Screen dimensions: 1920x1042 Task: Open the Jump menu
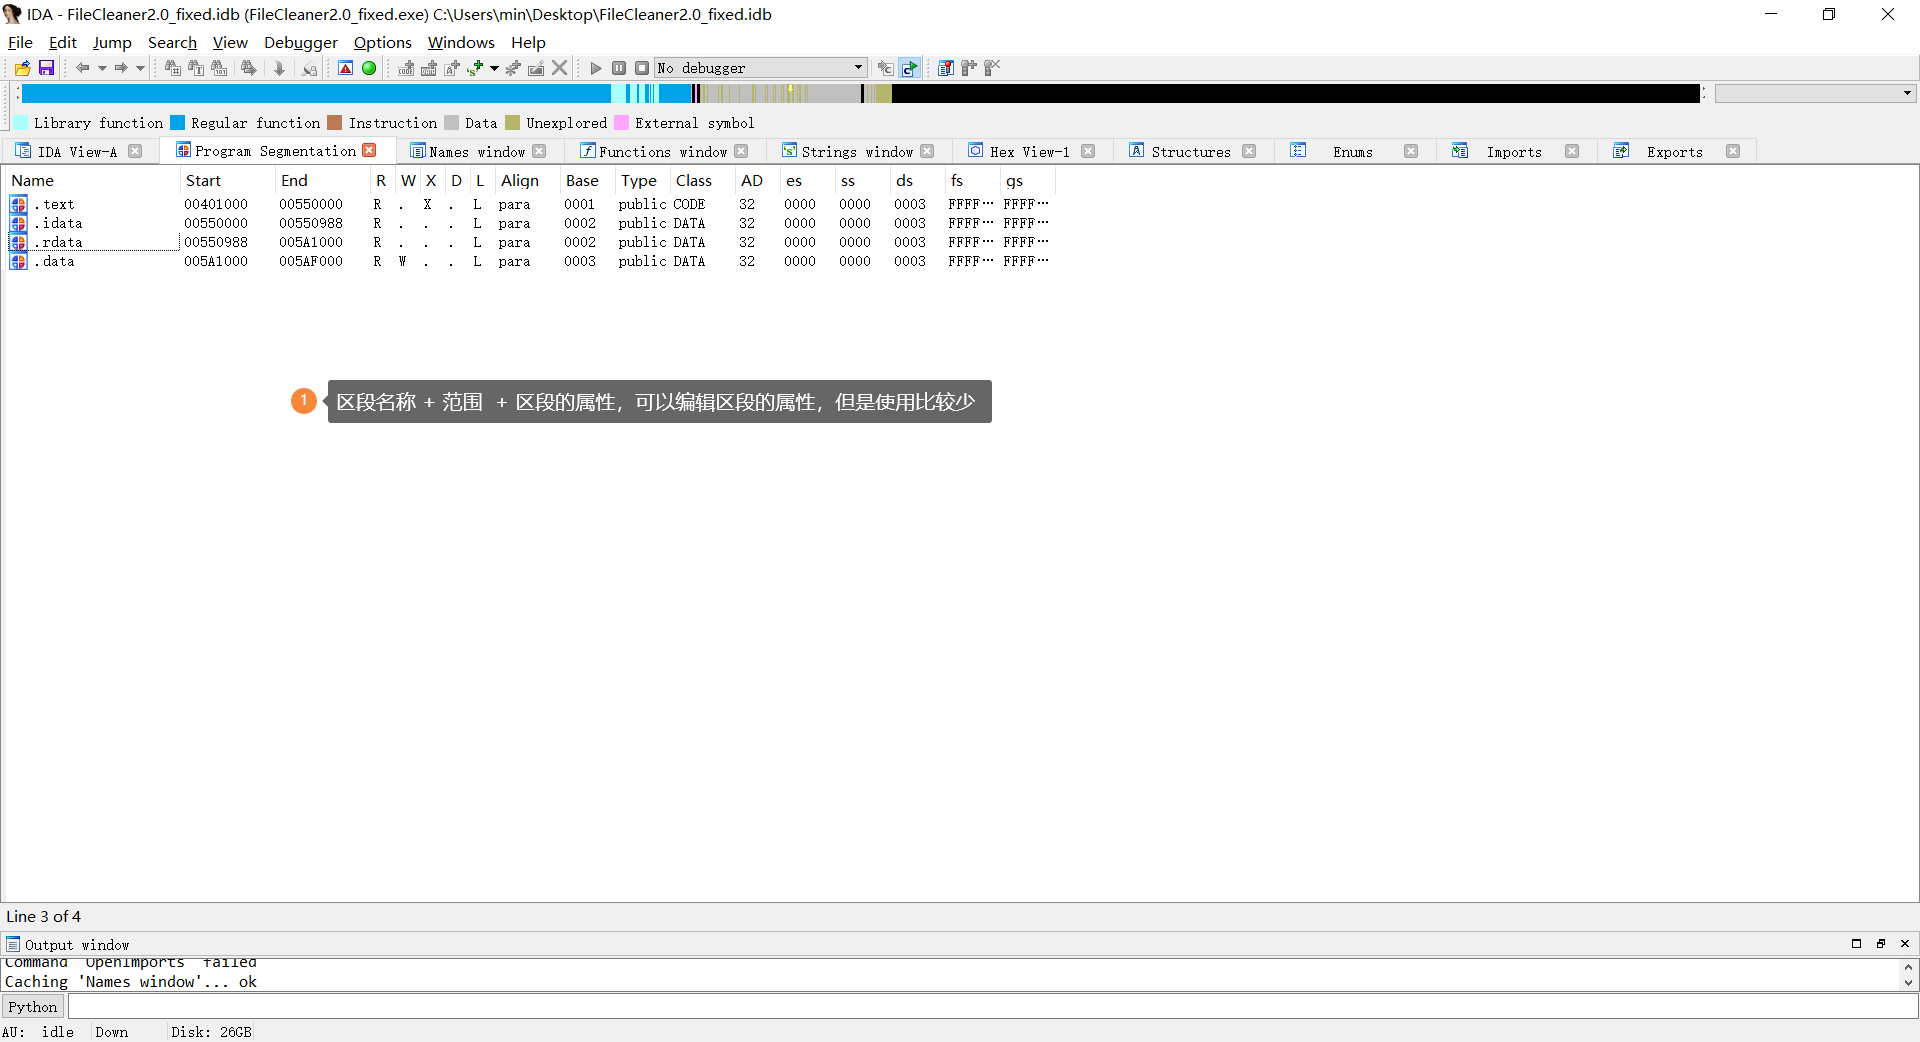pos(112,42)
